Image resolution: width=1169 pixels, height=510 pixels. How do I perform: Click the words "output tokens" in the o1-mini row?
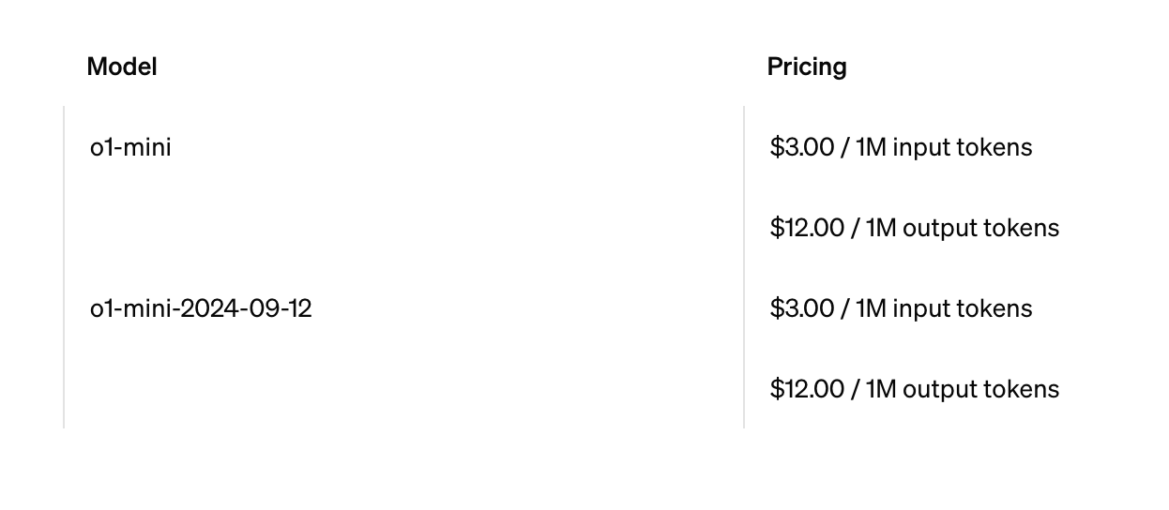click(x=982, y=228)
